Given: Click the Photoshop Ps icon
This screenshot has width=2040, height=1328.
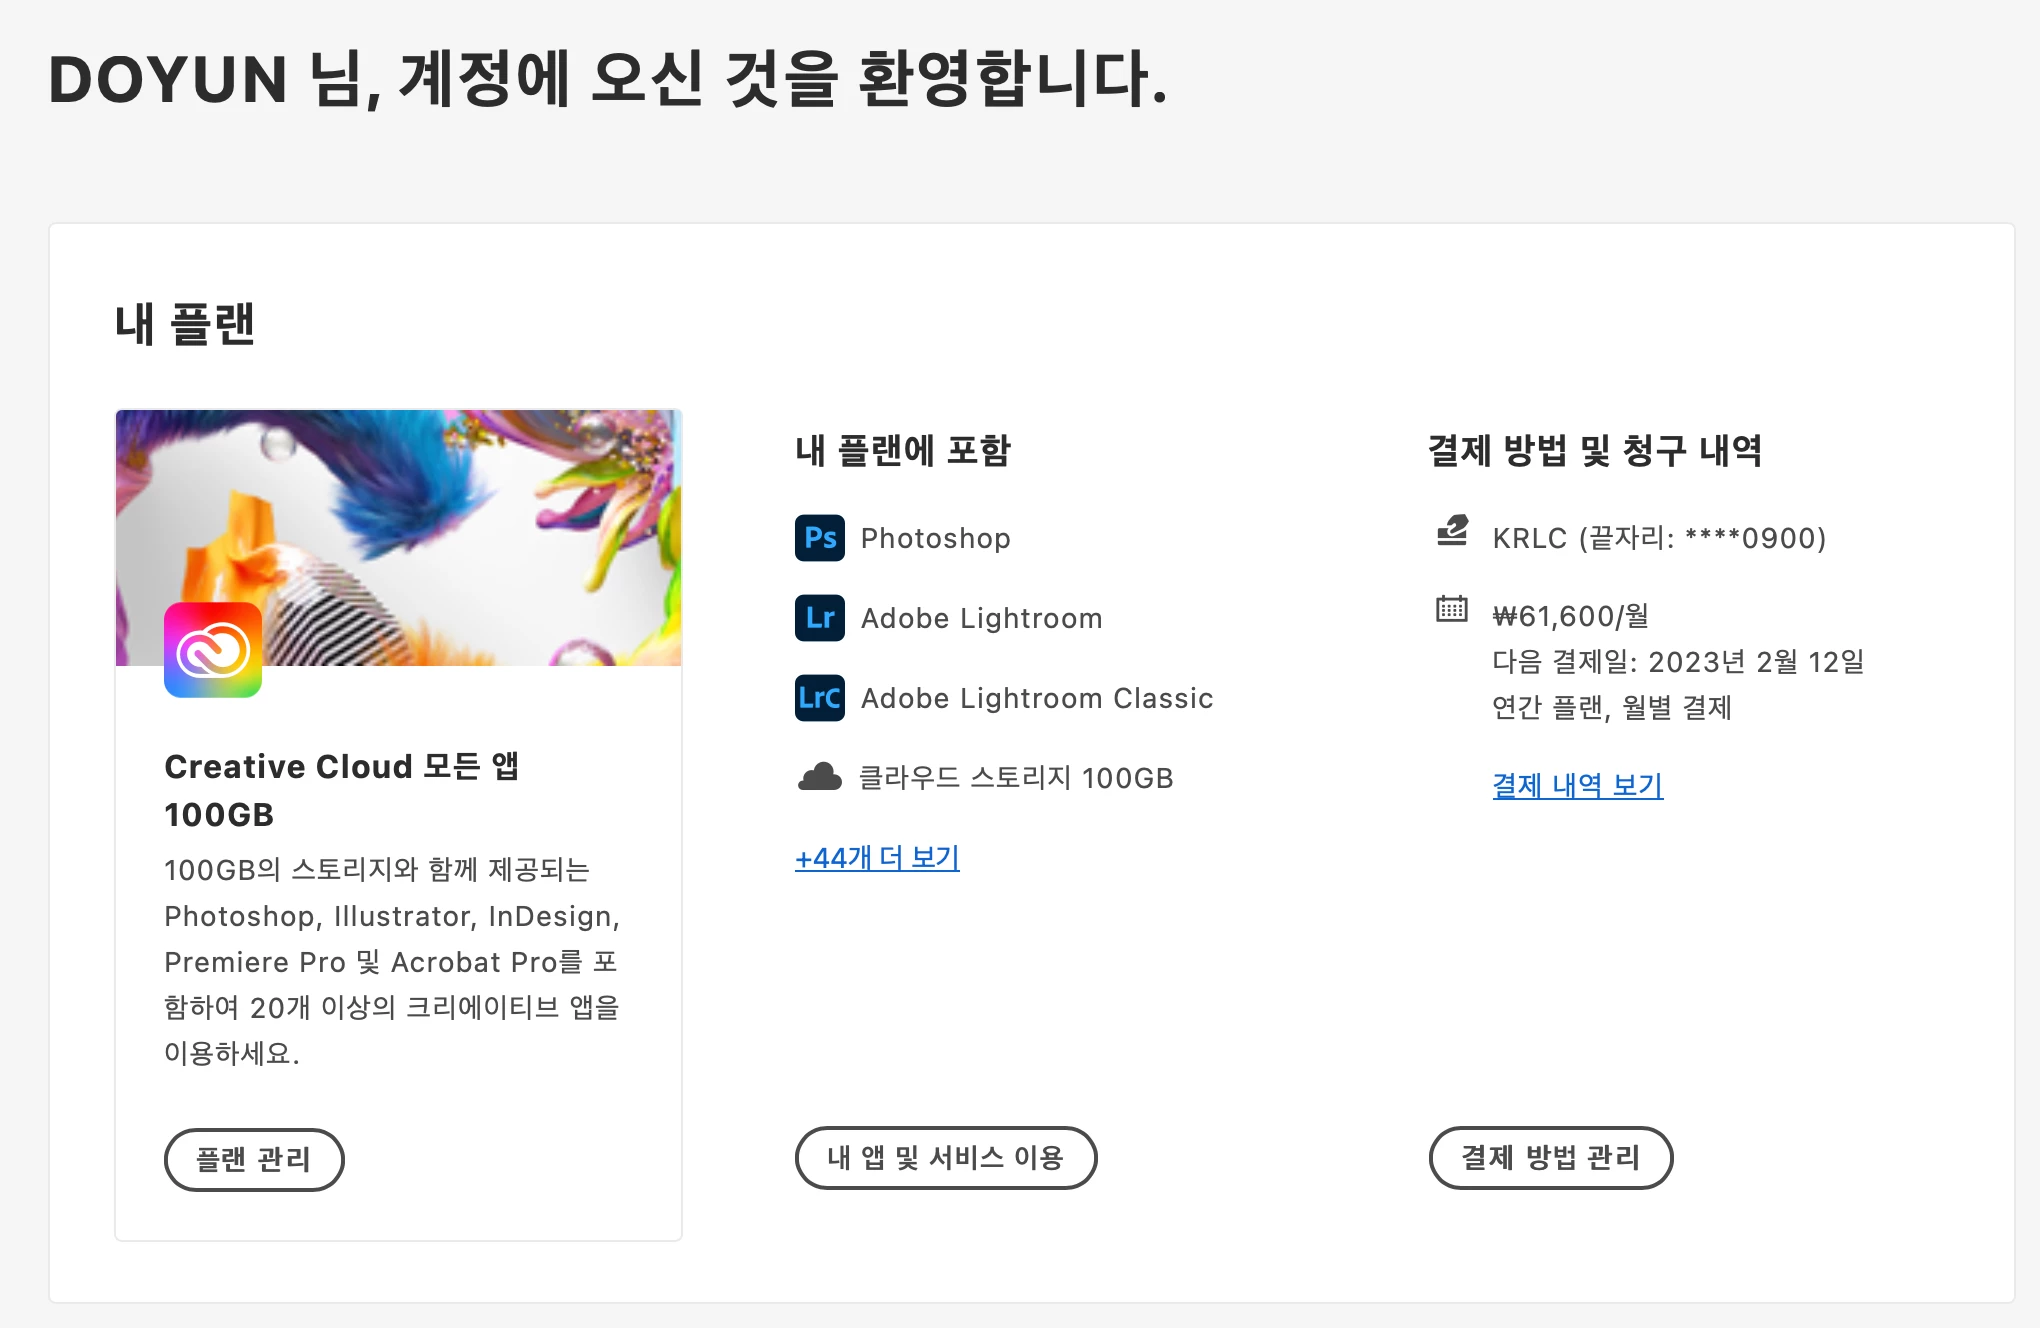Looking at the screenshot, I should click(819, 538).
